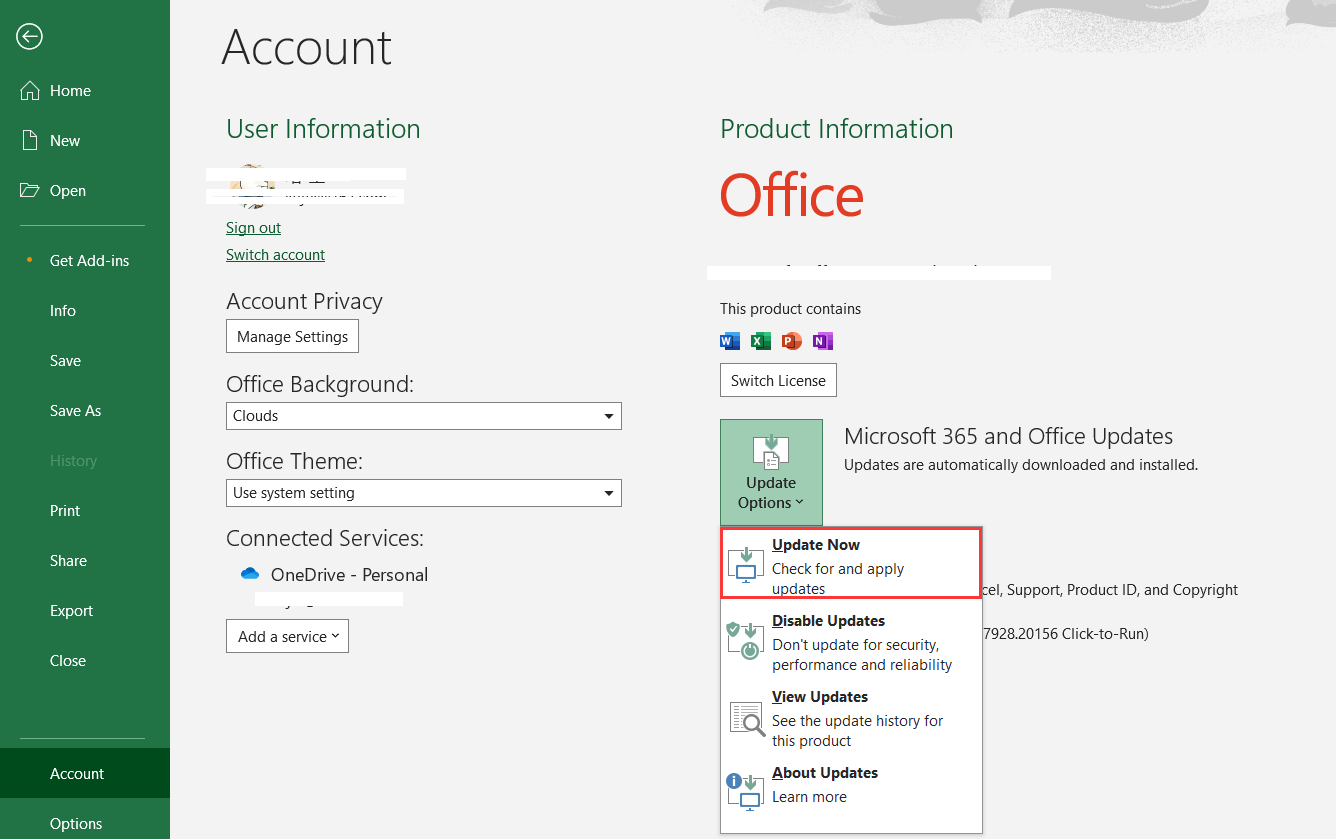
Task: Click the OneDrive cloud icon
Action: 250,574
